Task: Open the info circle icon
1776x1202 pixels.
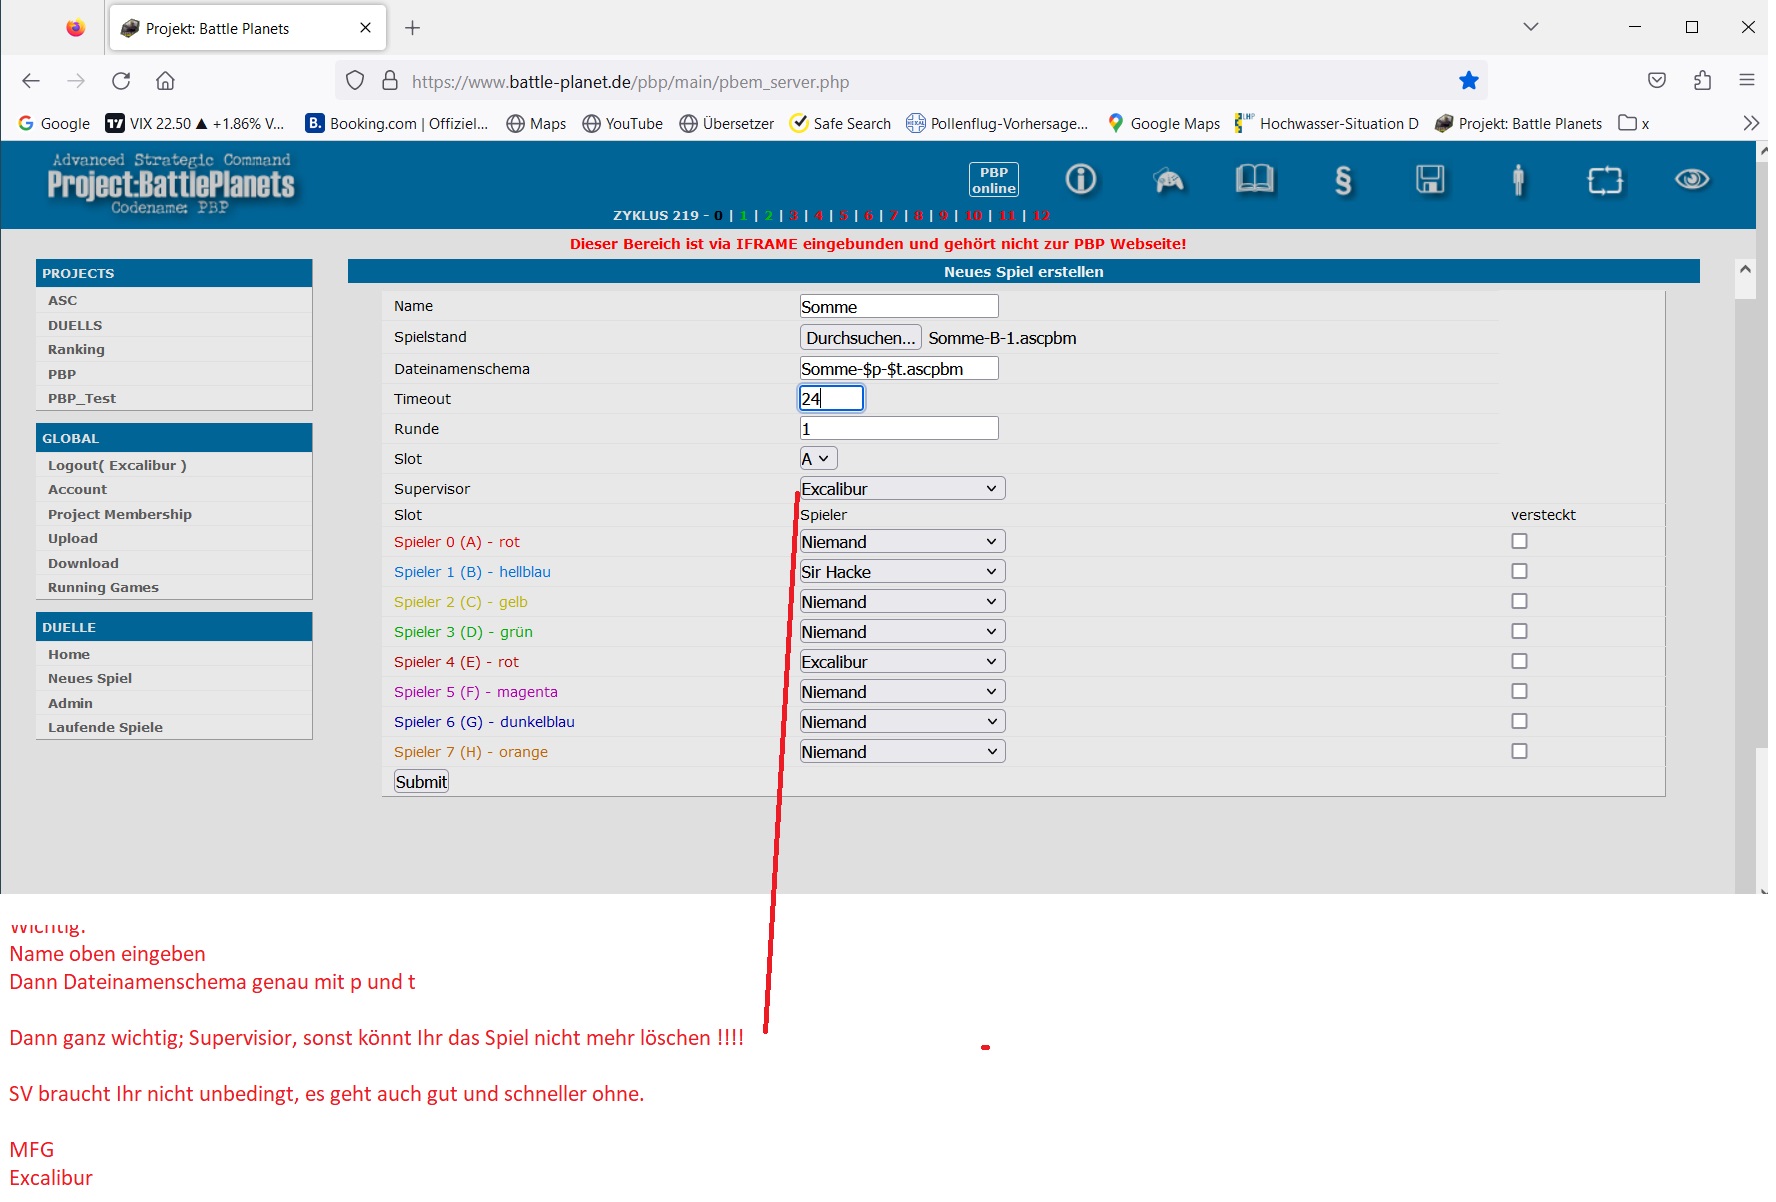Action: point(1080,180)
